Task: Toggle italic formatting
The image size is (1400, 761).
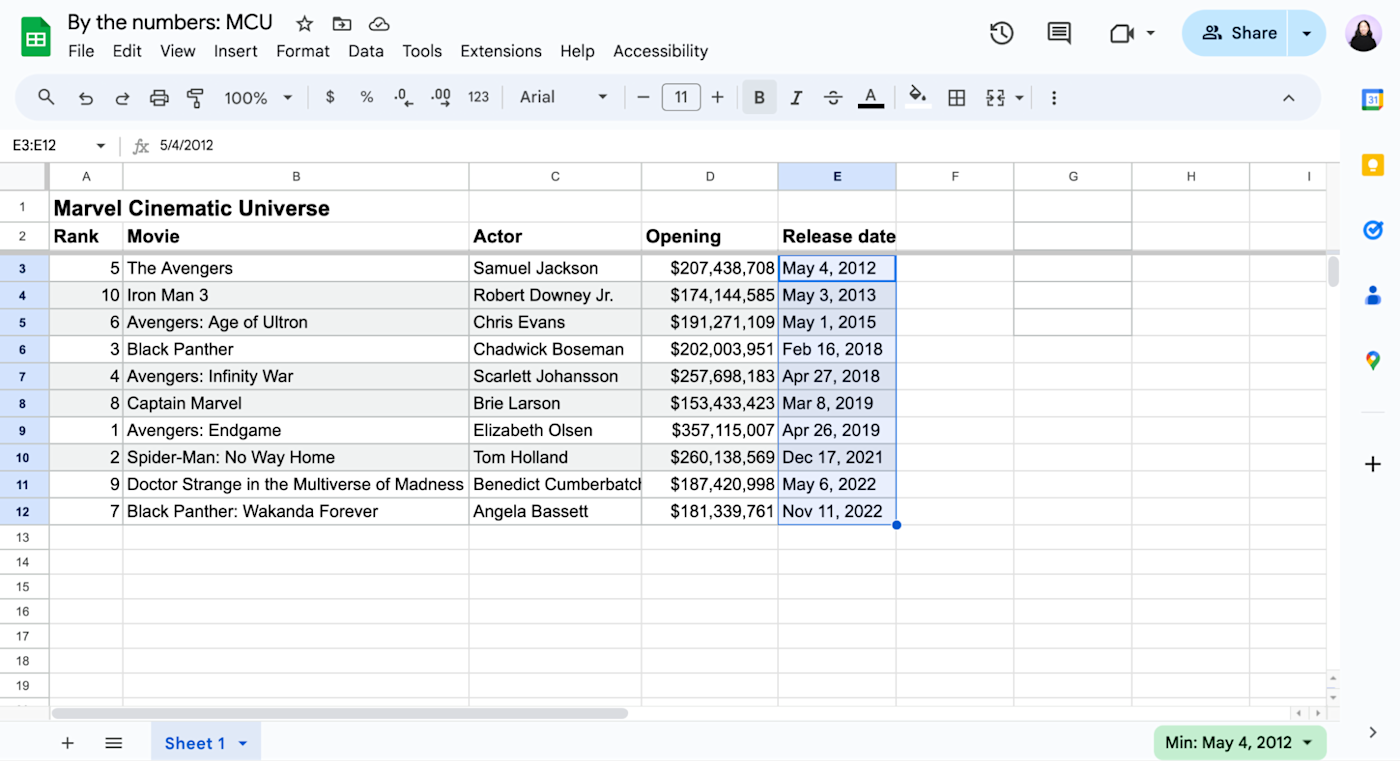Action: (x=796, y=97)
